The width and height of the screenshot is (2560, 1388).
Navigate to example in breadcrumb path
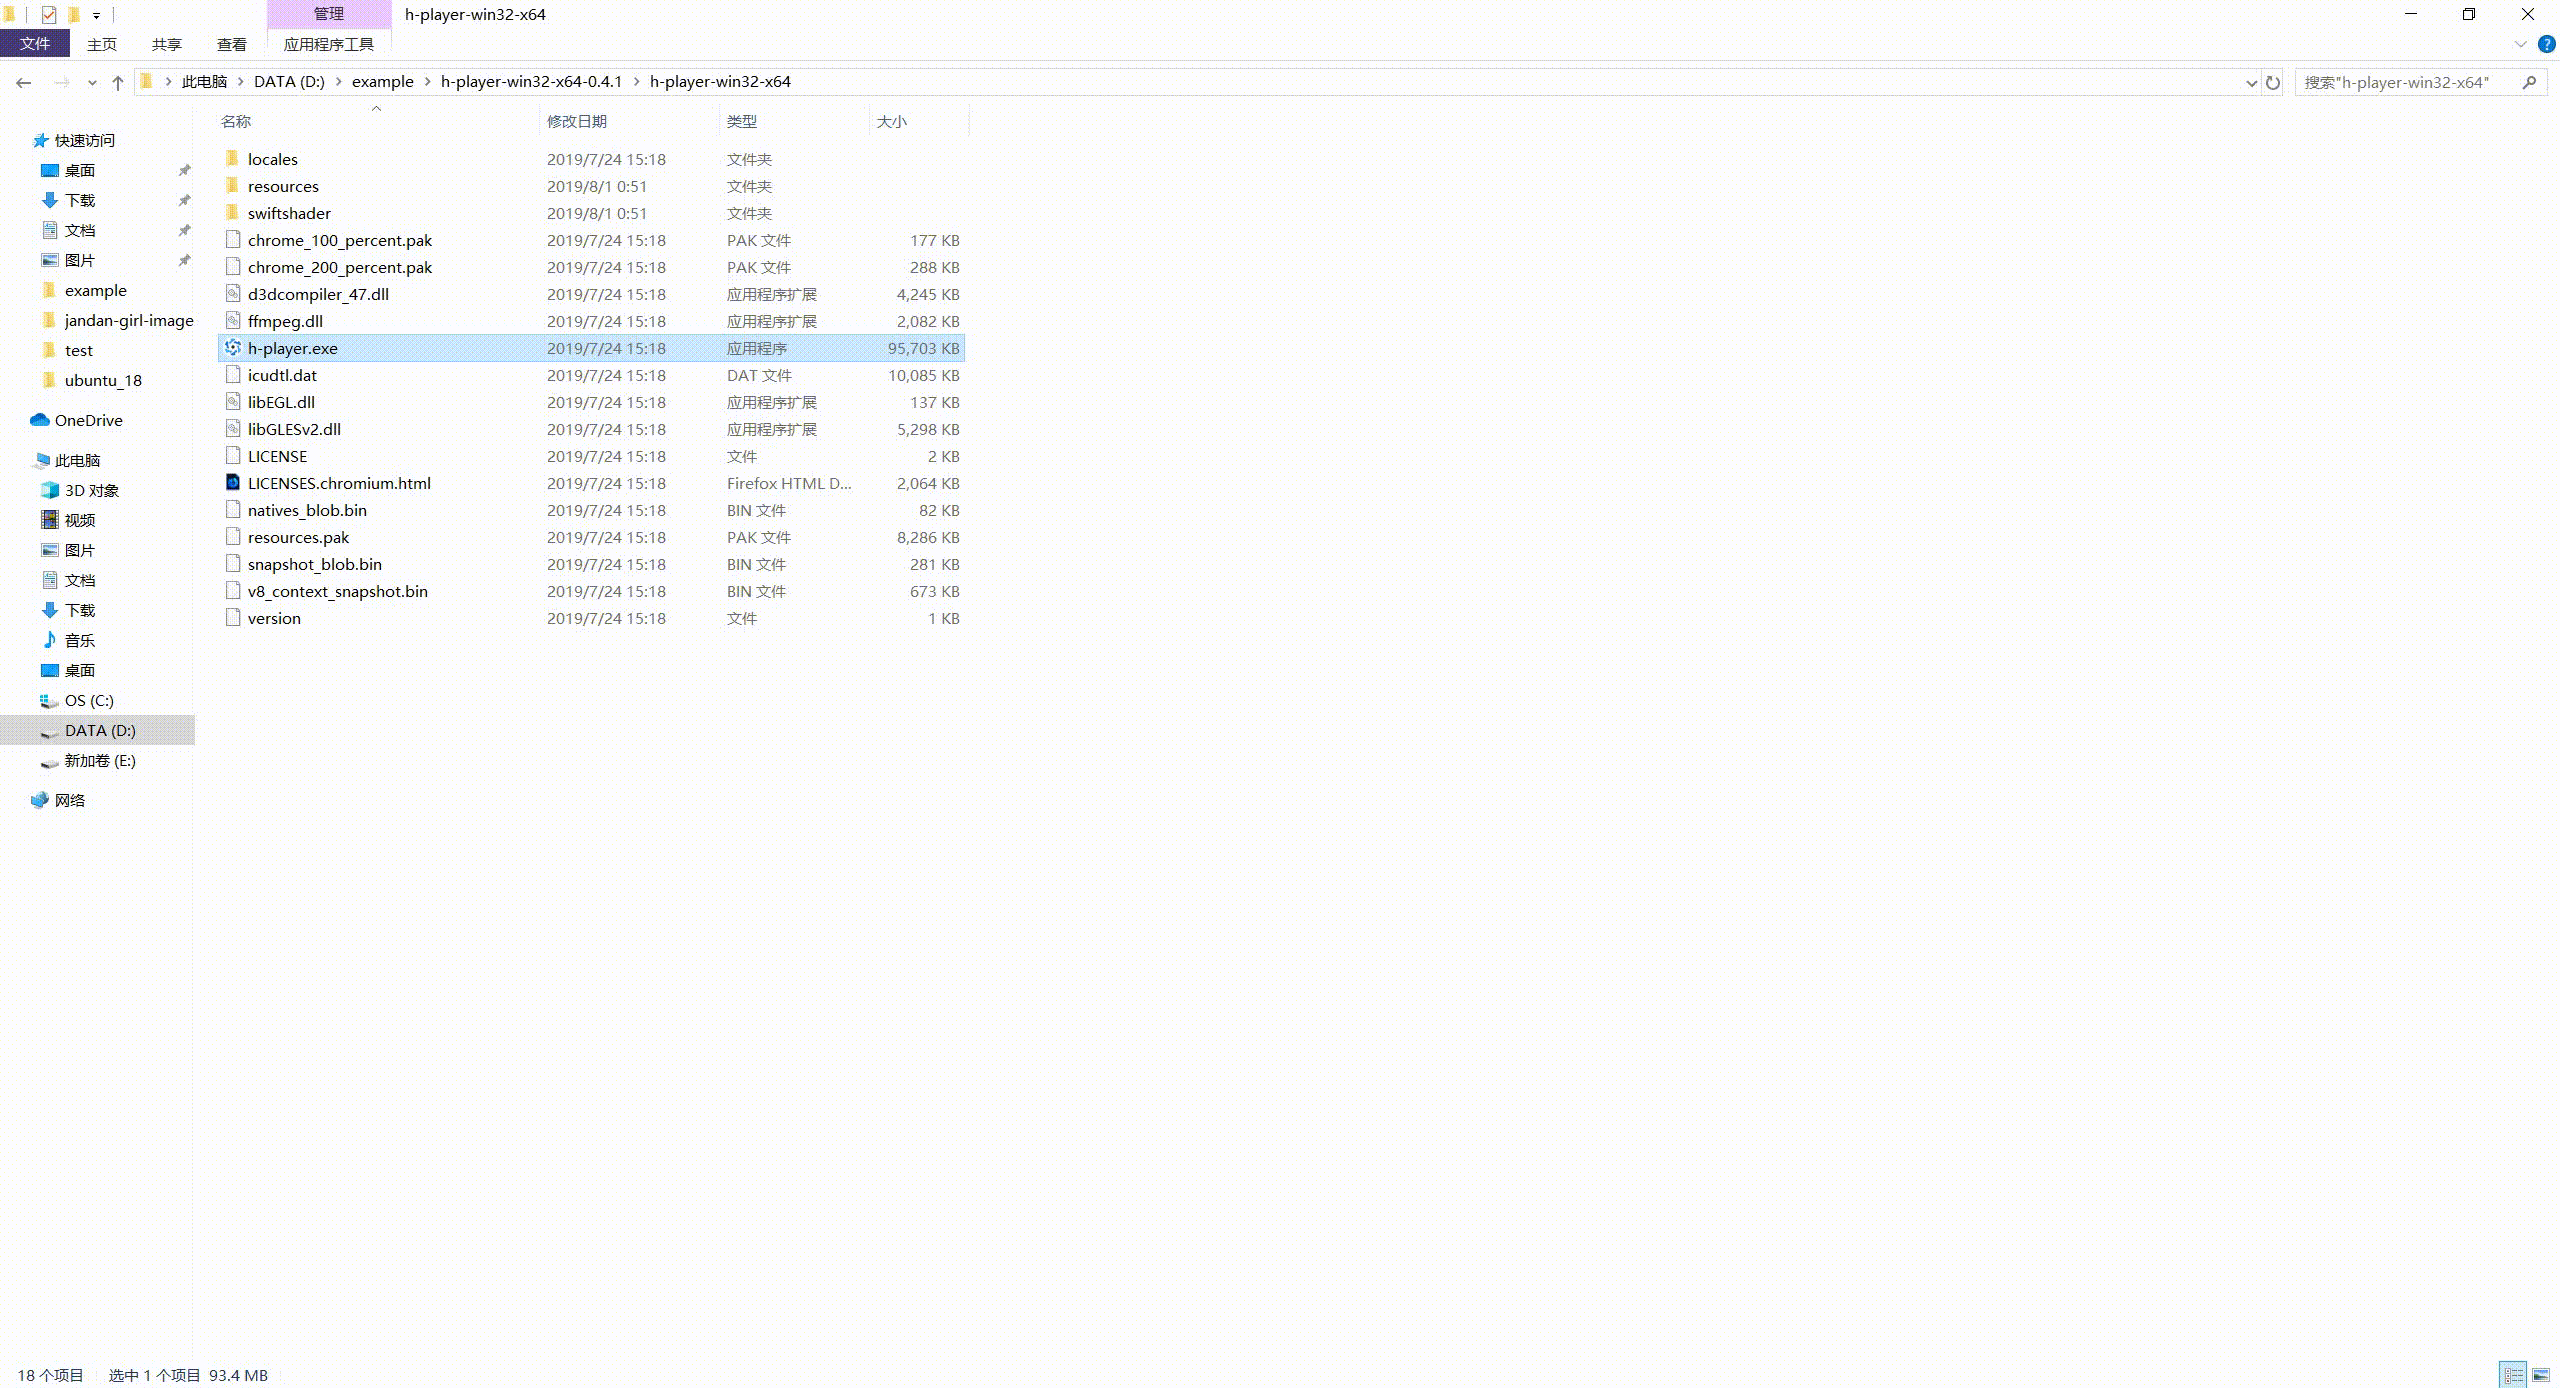click(382, 82)
